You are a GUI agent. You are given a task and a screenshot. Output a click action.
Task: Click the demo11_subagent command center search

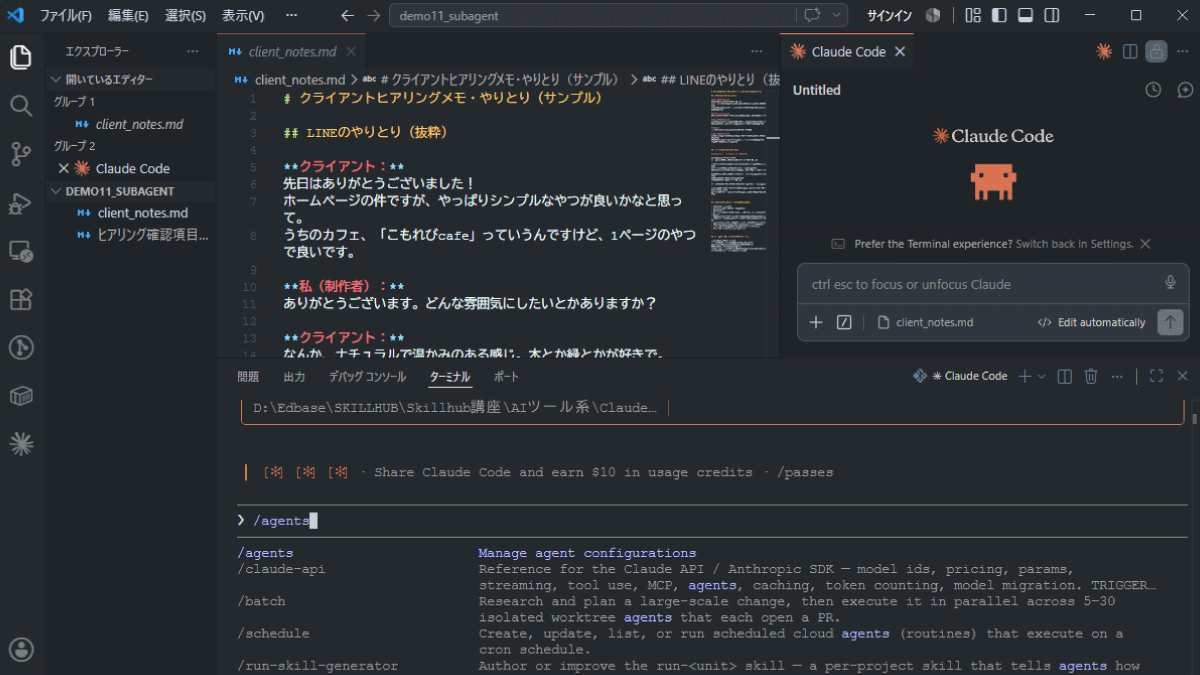point(592,15)
